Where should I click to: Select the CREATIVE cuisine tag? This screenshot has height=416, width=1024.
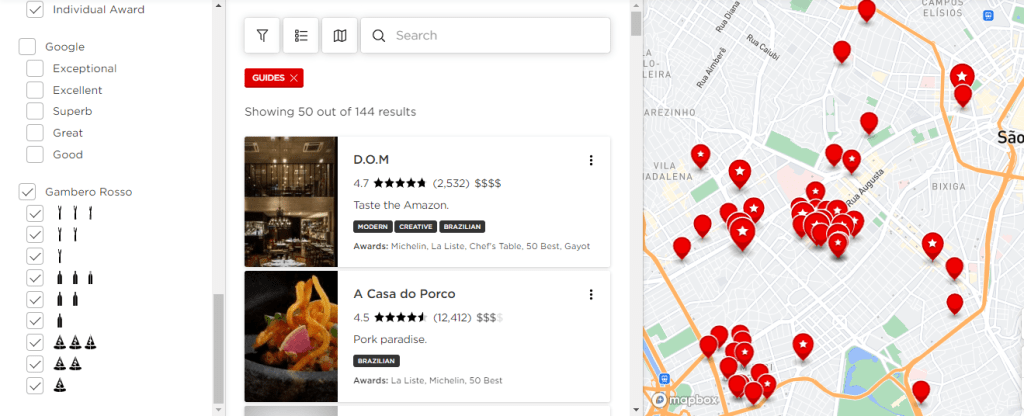tap(416, 227)
